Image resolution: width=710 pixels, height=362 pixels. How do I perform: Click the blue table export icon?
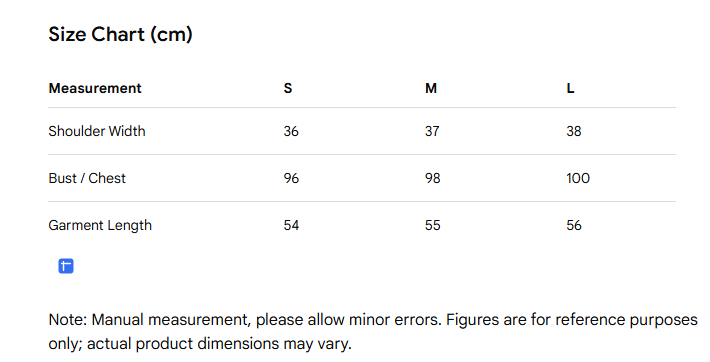[66, 266]
